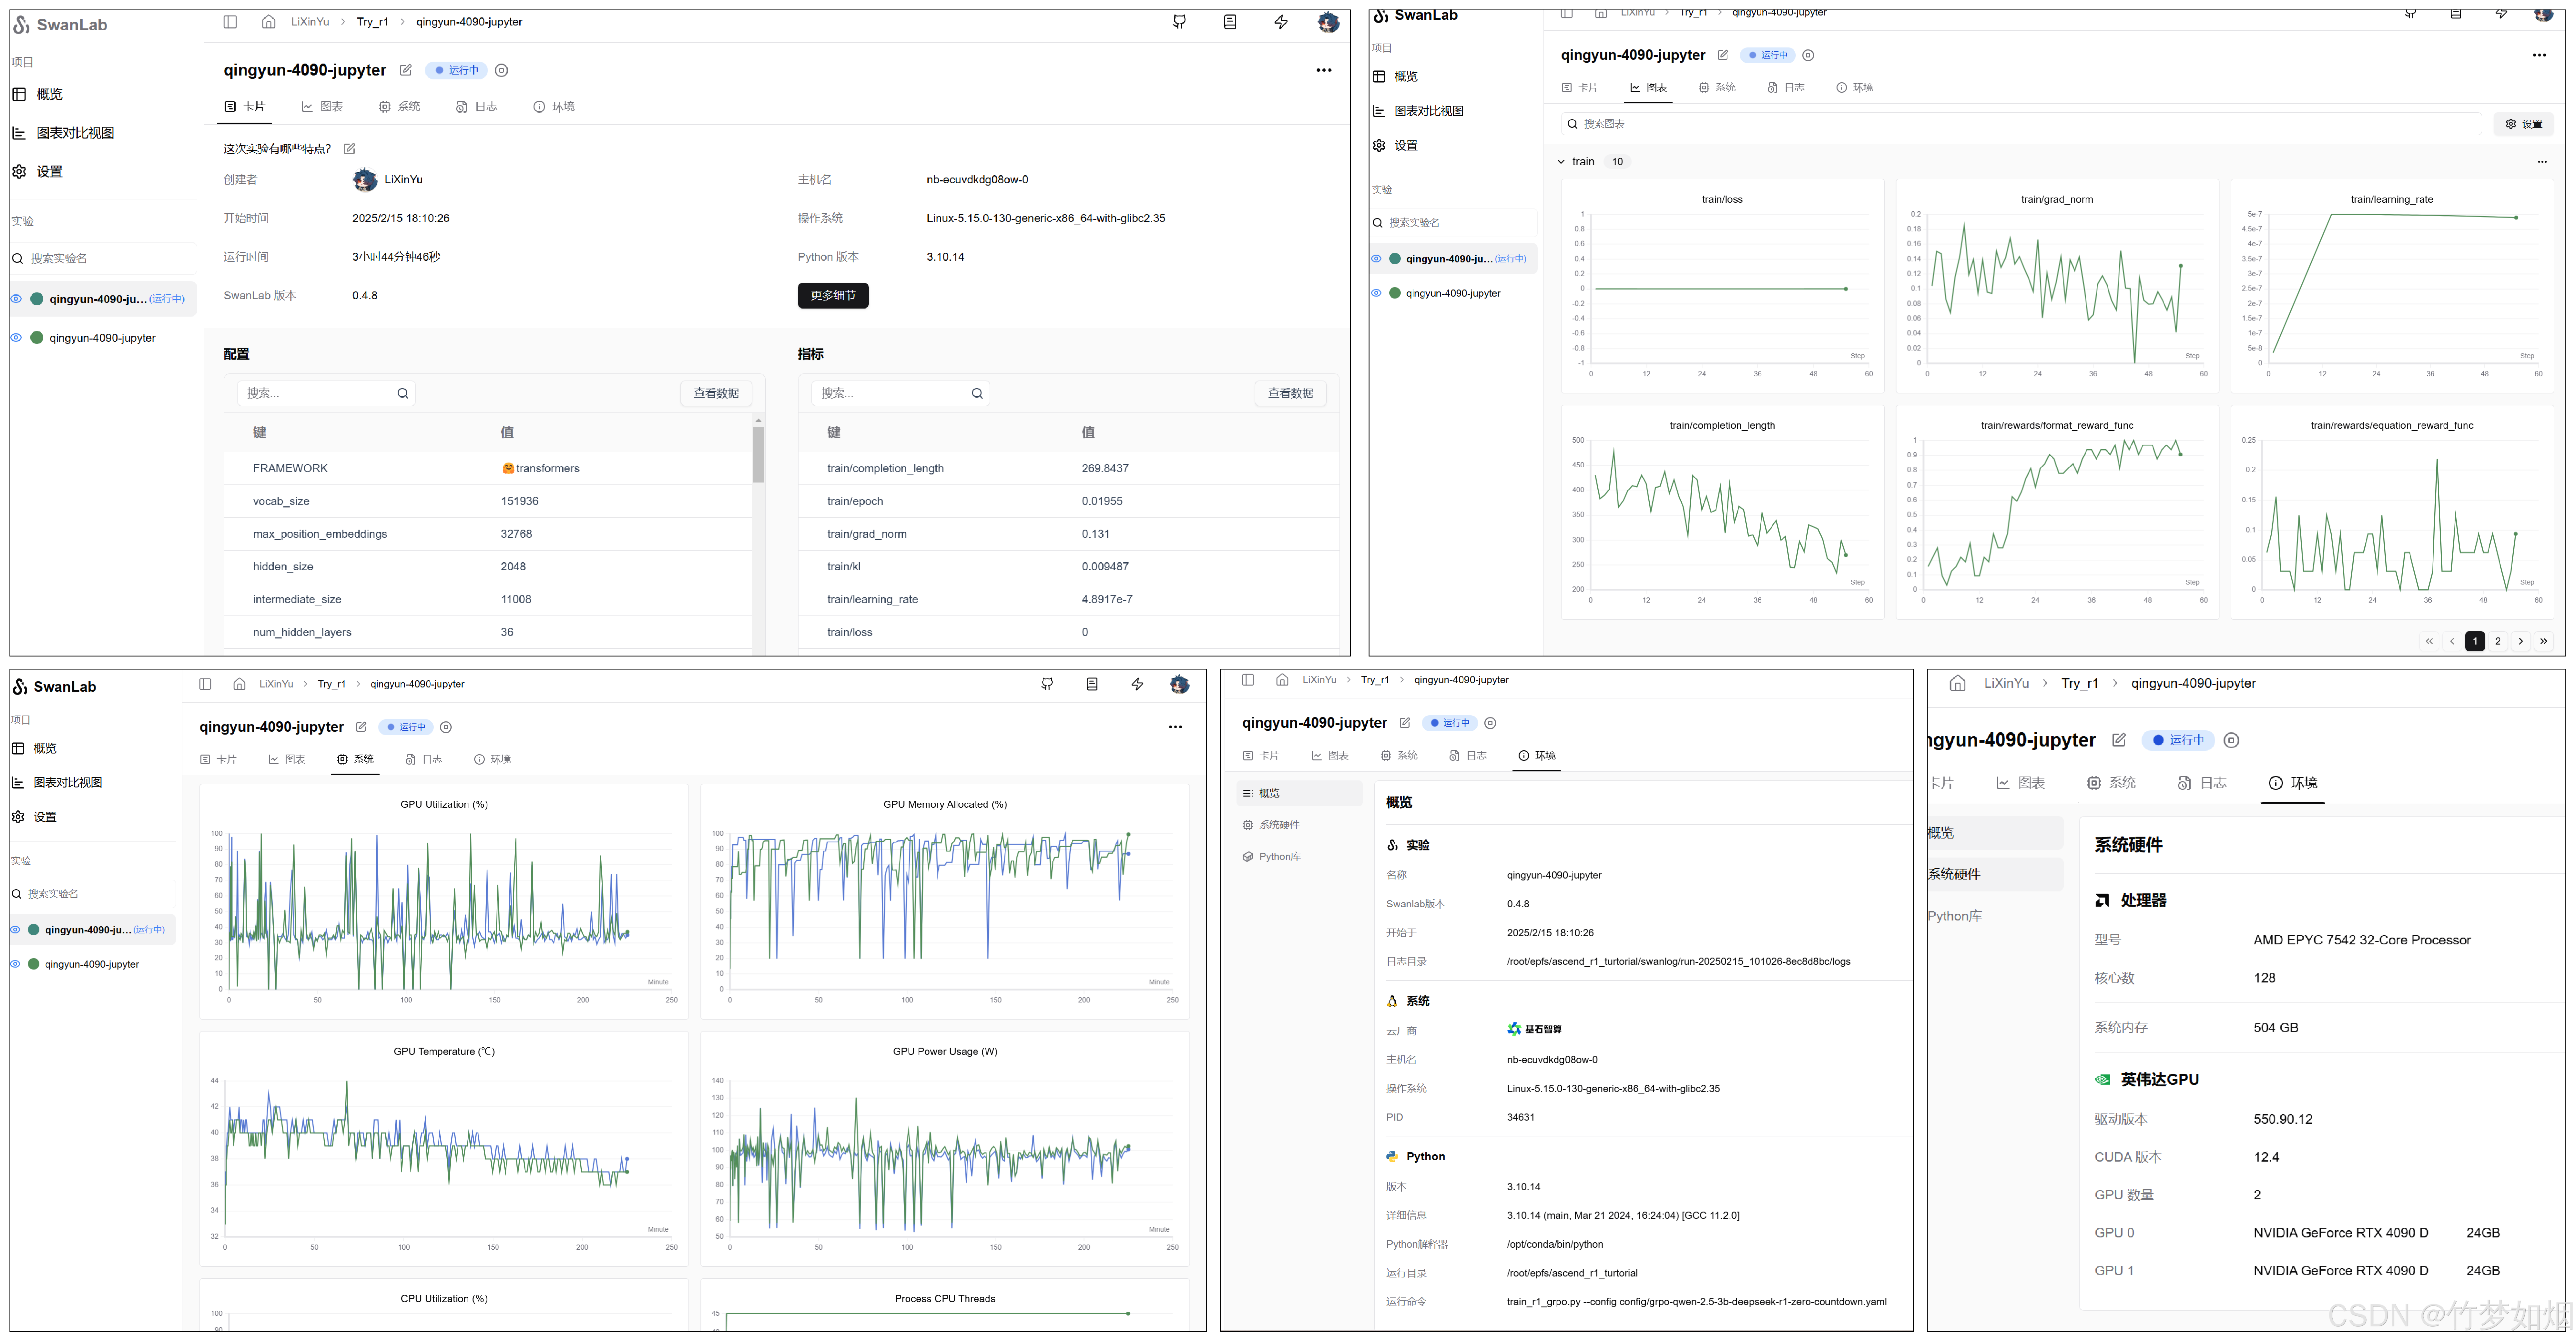Switch to the 图表 tab
The width and height of the screenshot is (2576, 1342).
point(322,106)
